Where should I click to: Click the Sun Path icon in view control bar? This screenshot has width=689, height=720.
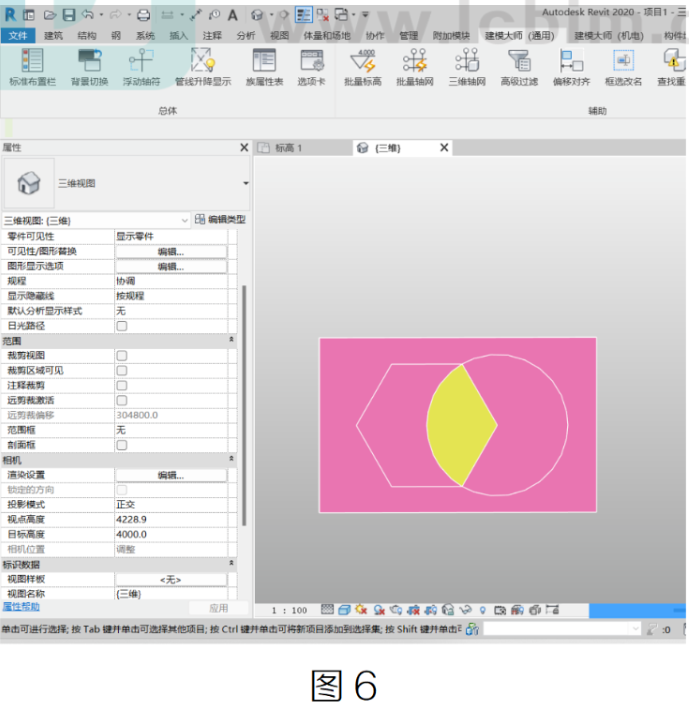click(361, 609)
